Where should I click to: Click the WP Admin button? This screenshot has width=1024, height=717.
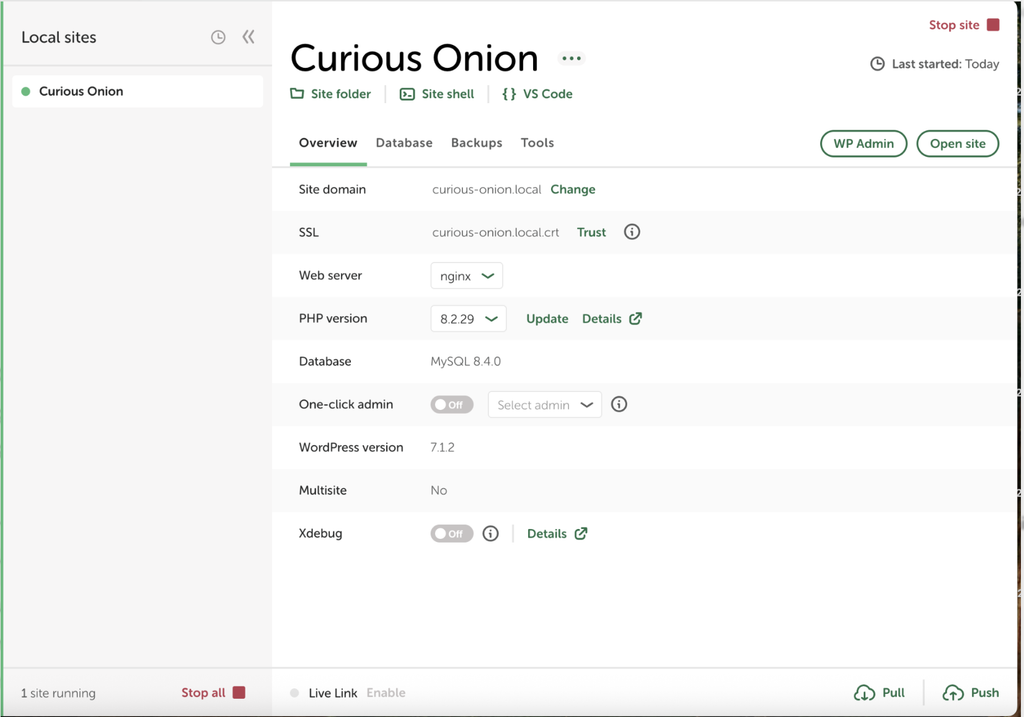(x=863, y=144)
